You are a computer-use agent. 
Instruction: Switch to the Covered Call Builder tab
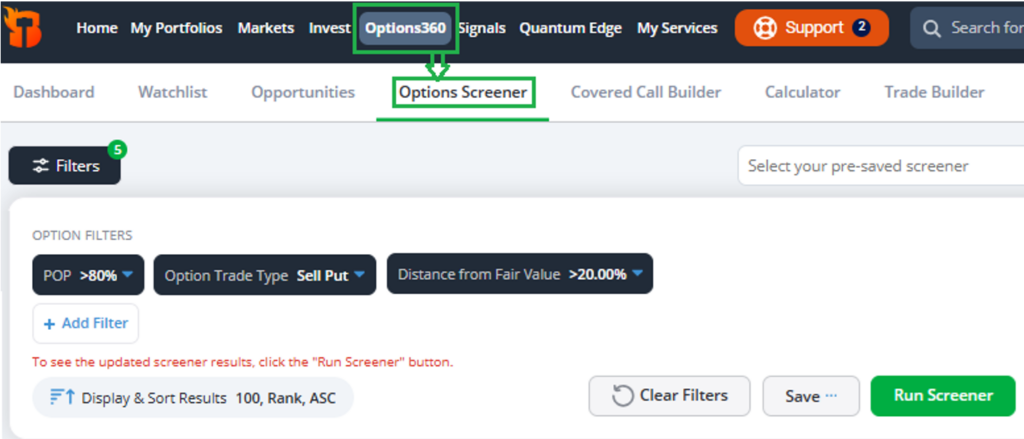pyautogui.click(x=646, y=92)
